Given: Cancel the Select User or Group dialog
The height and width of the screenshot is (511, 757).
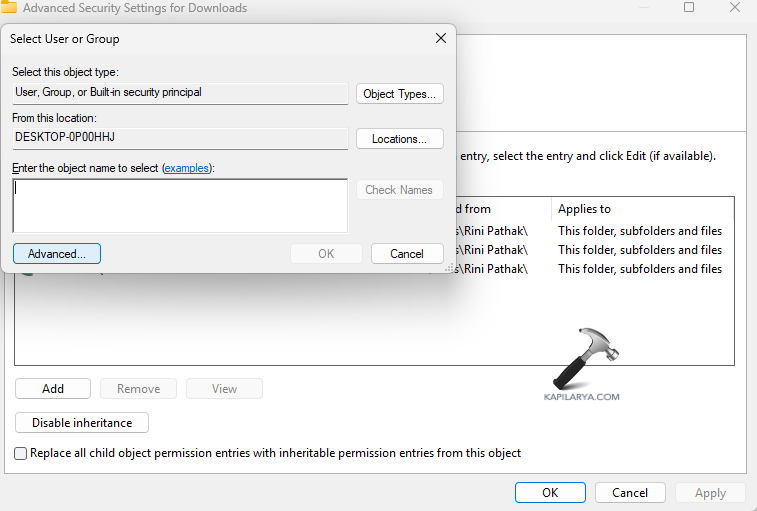Looking at the screenshot, I should click(x=407, y=254).
